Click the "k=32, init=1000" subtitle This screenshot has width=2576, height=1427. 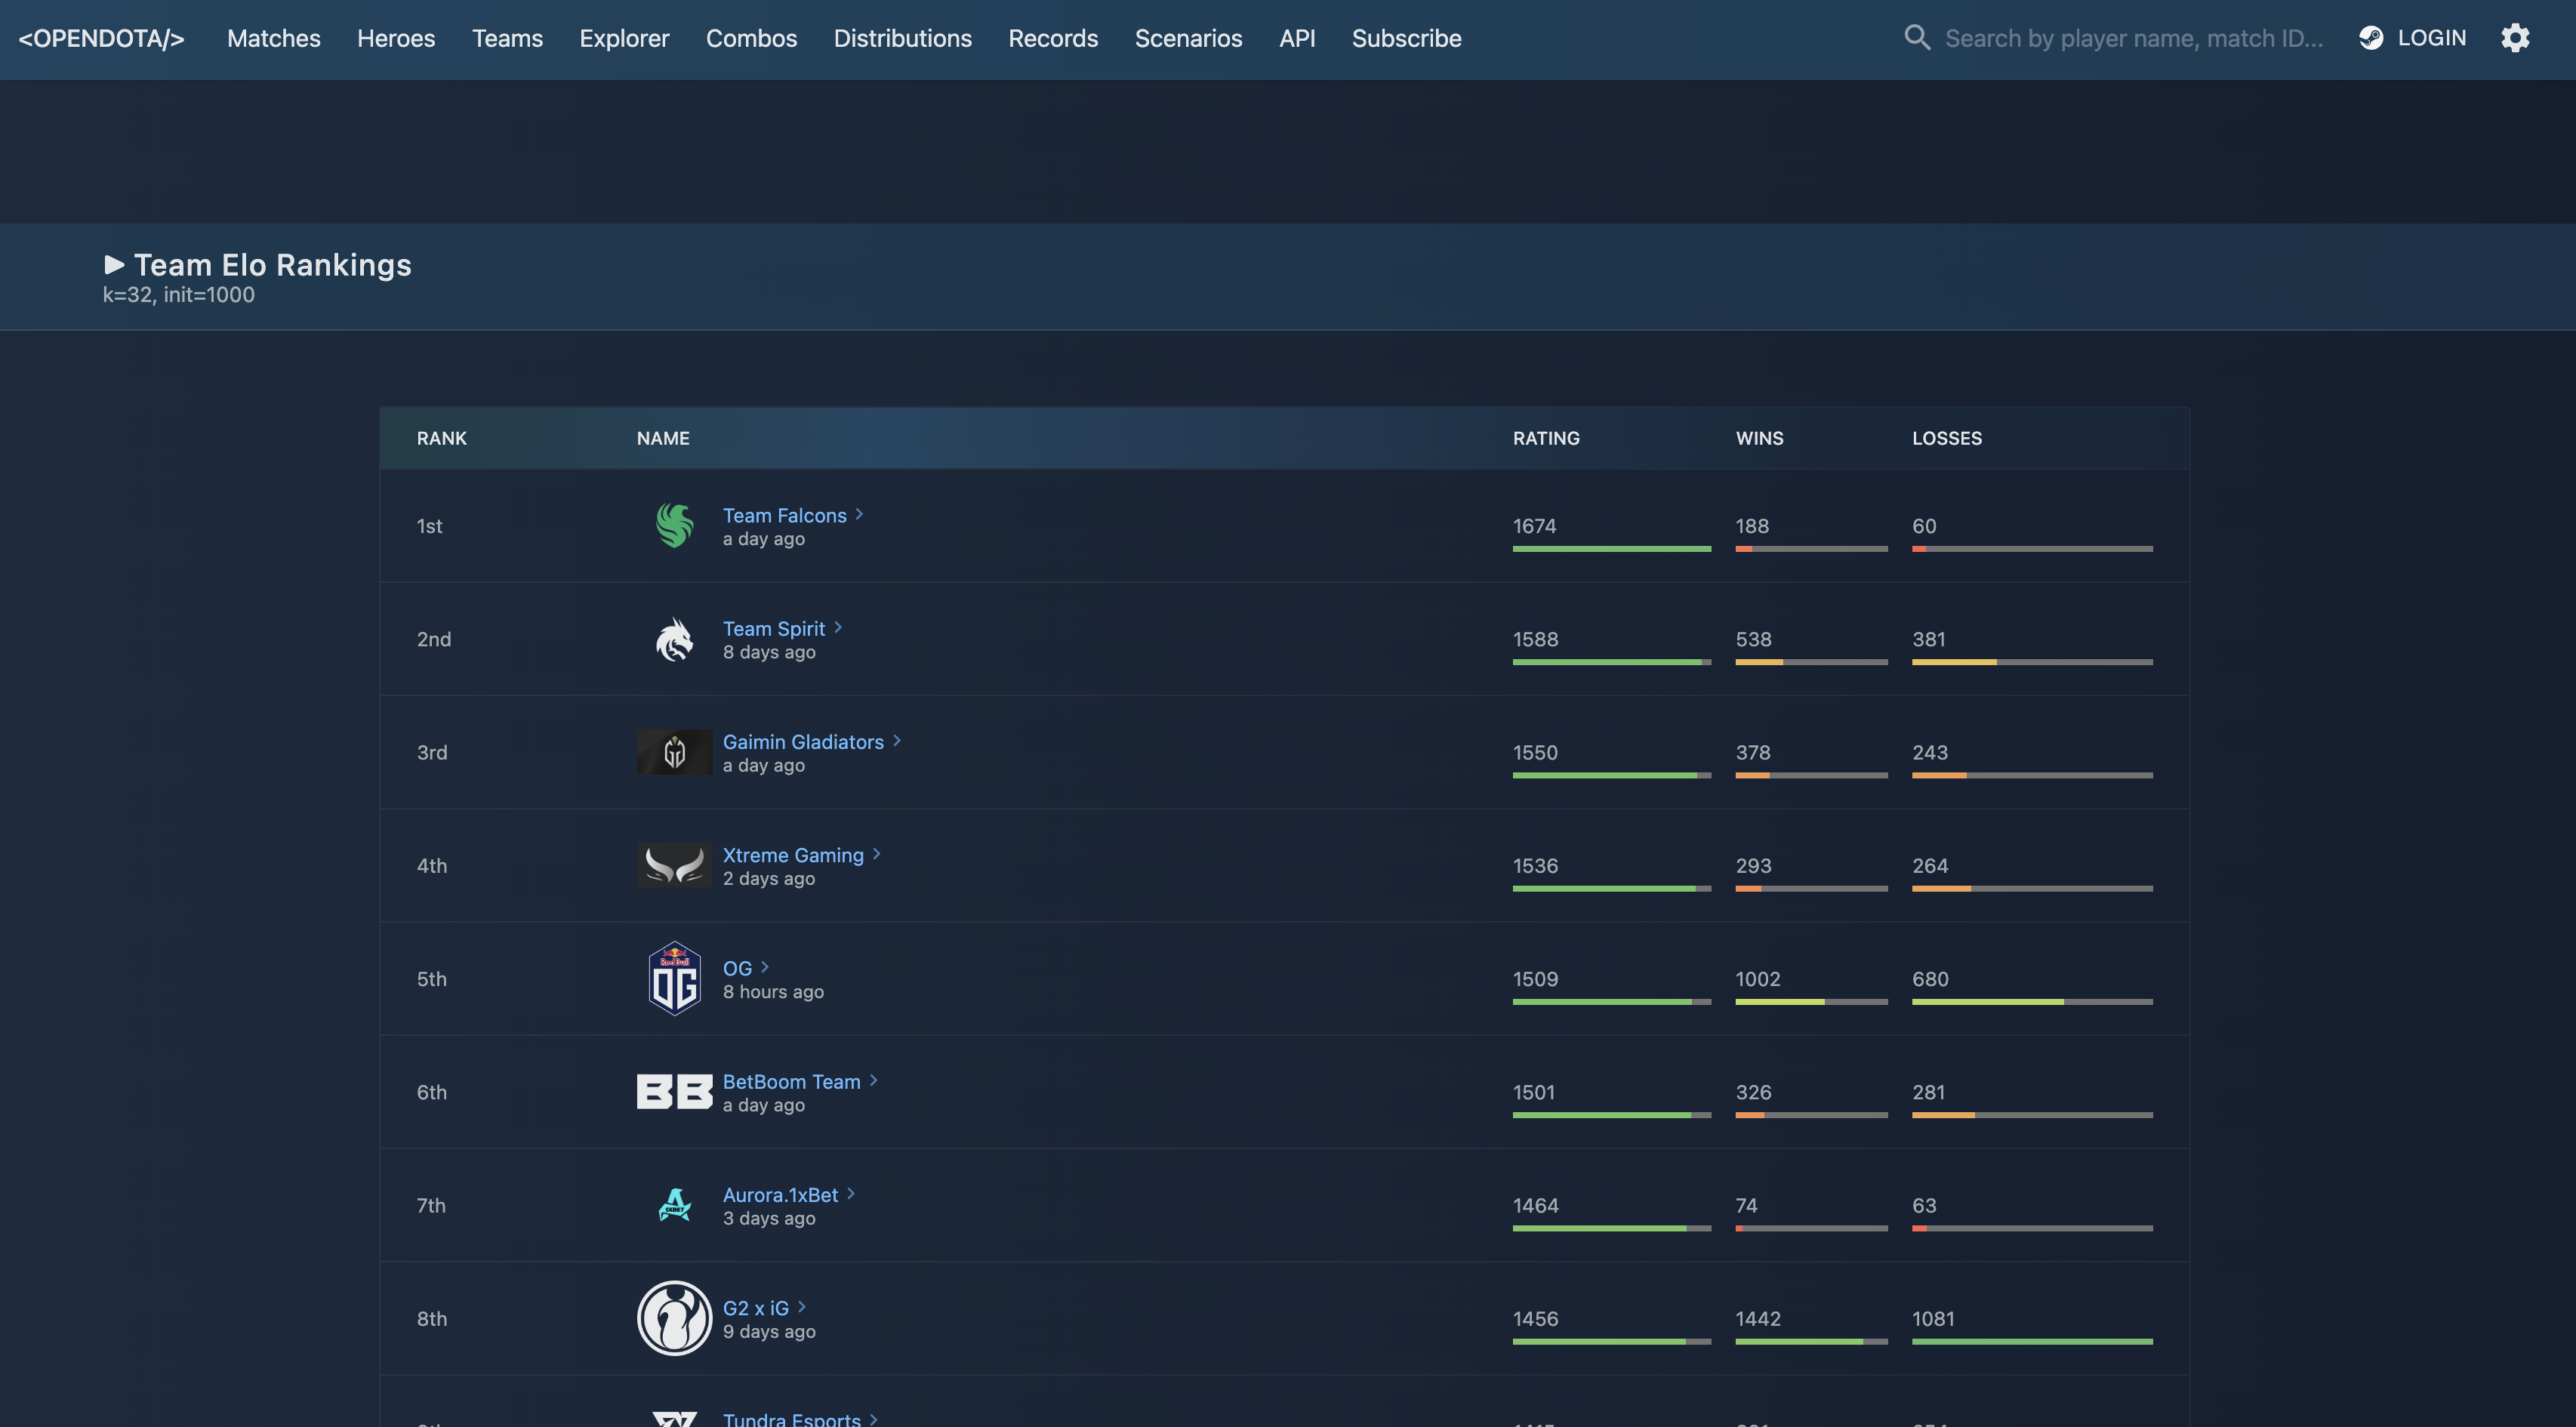(178, 295)
